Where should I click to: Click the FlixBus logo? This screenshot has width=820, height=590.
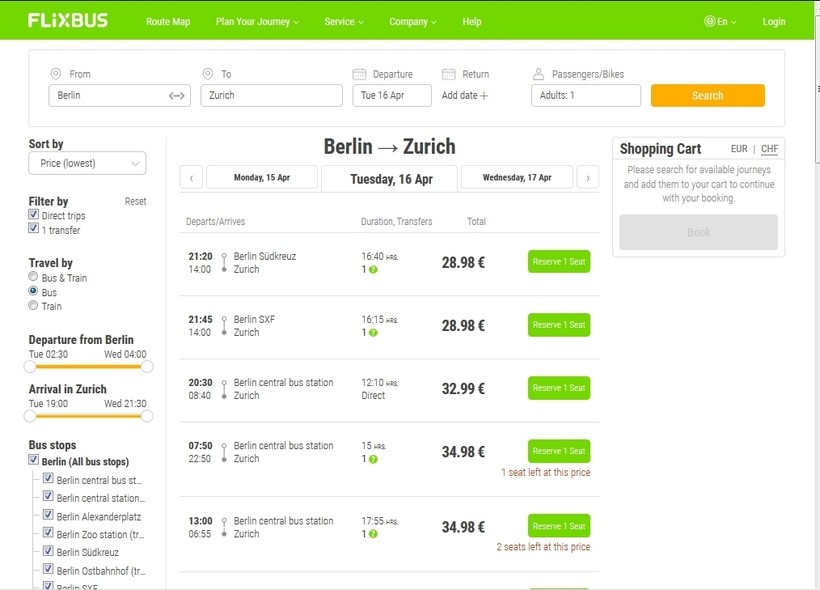68,21
